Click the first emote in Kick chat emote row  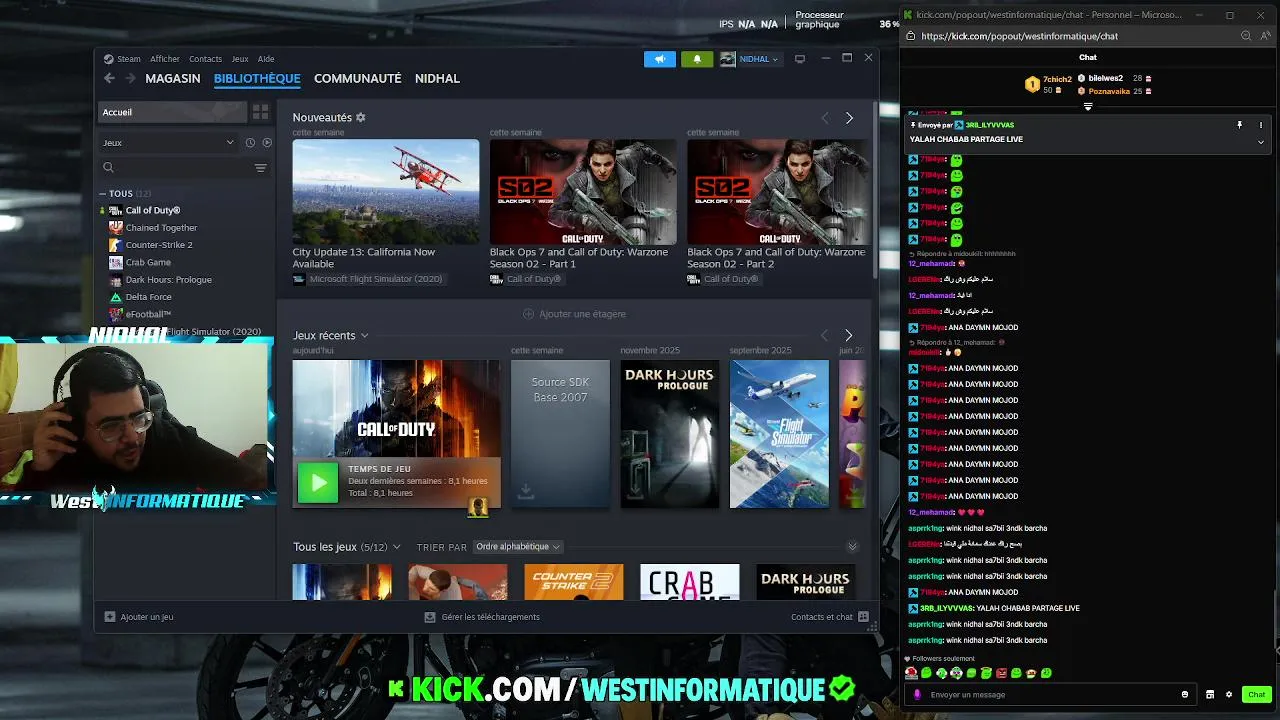911,674
